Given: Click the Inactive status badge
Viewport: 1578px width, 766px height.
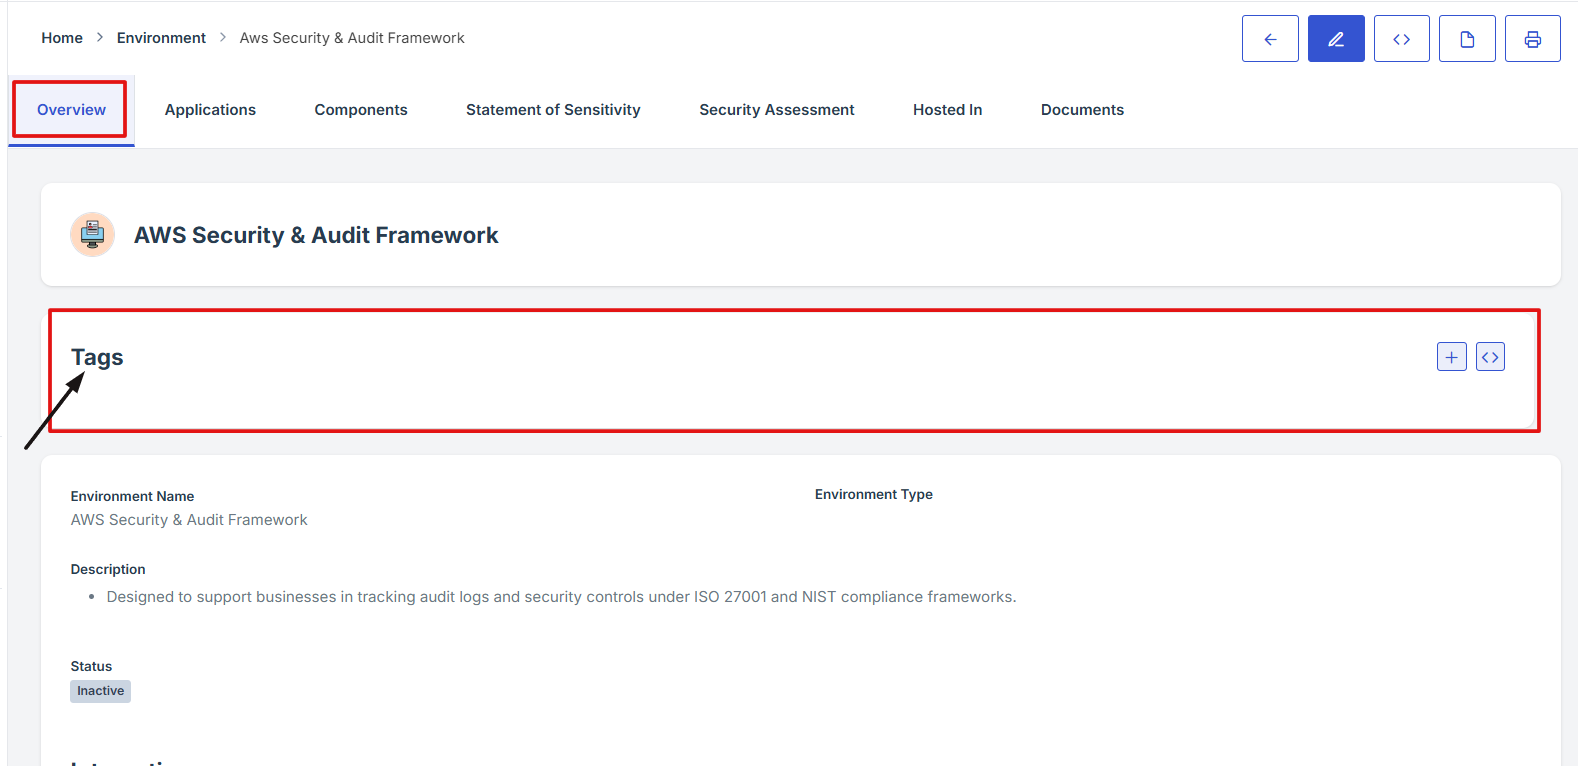Looking at the screenshot, I should click(x=100, y=691).
